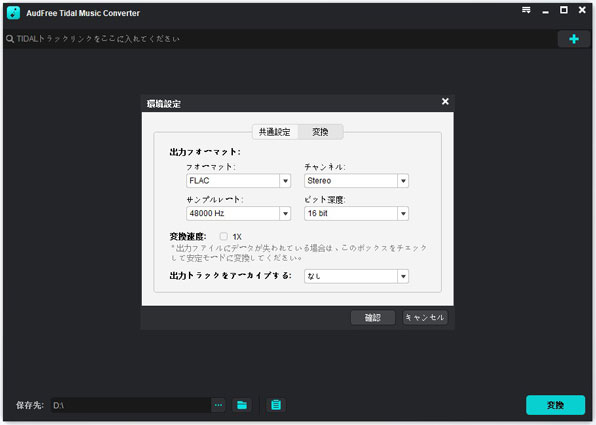Open the サンプルレート 48000 Hz dropdown
This screenshot has height=425, width=596.
point(238,213)
